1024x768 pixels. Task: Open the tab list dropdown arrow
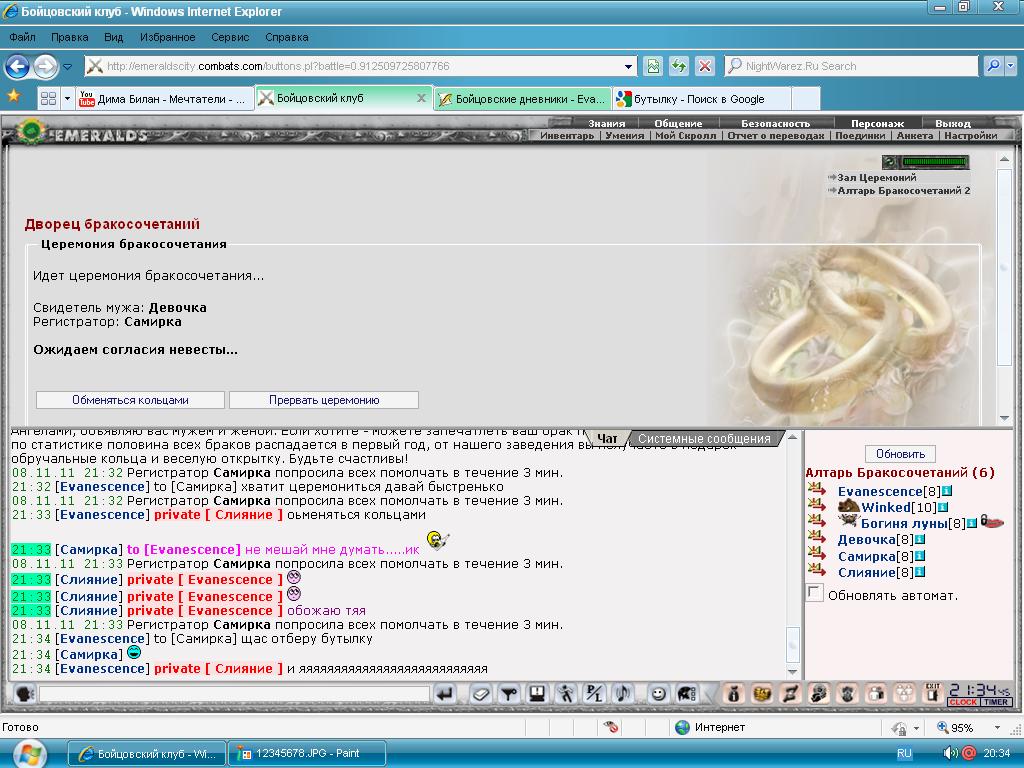click(67, 99)
